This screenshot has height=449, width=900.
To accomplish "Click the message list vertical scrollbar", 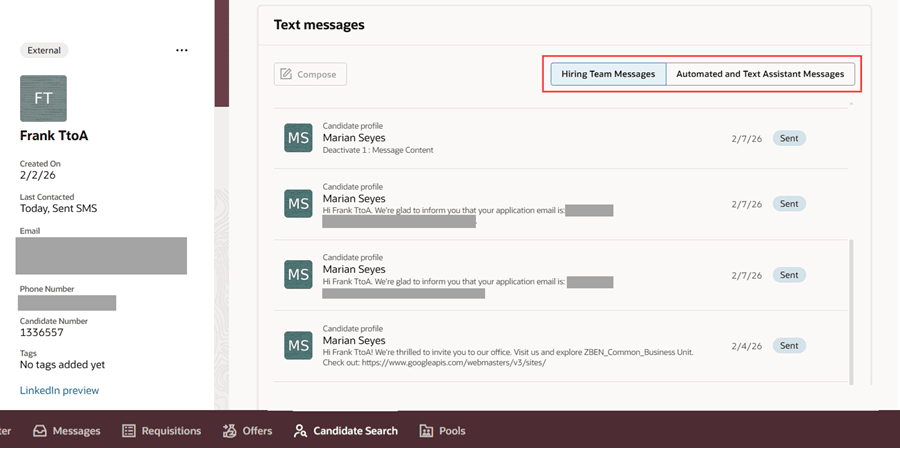I will pos(851,312).
